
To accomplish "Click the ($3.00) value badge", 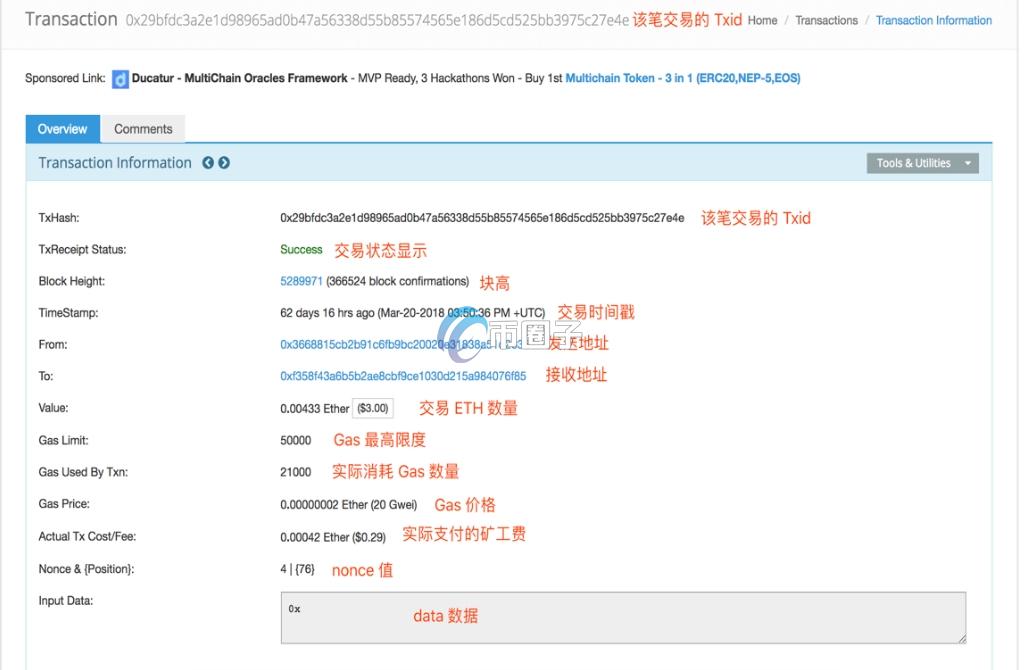I will coord(372,407).
